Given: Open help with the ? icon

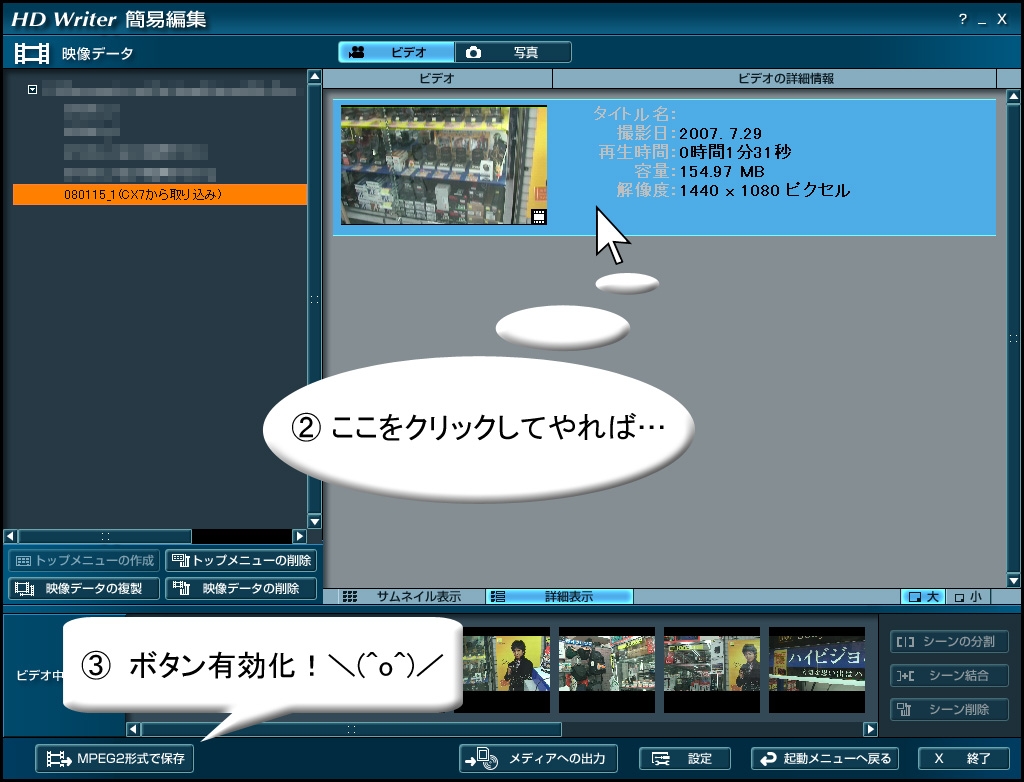Looking at the screenshot, I should (963, 19).
